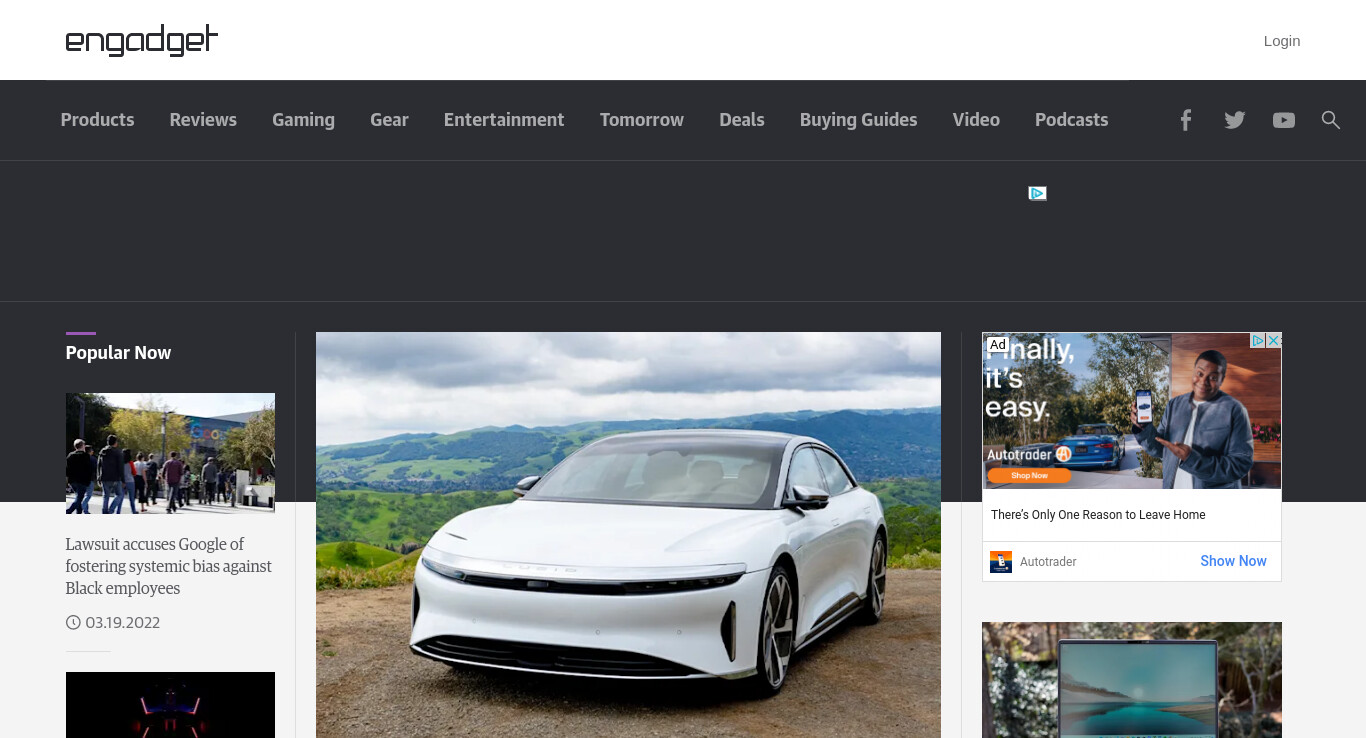Click the Autotrader logo icon below ad

coord(1001,562)
